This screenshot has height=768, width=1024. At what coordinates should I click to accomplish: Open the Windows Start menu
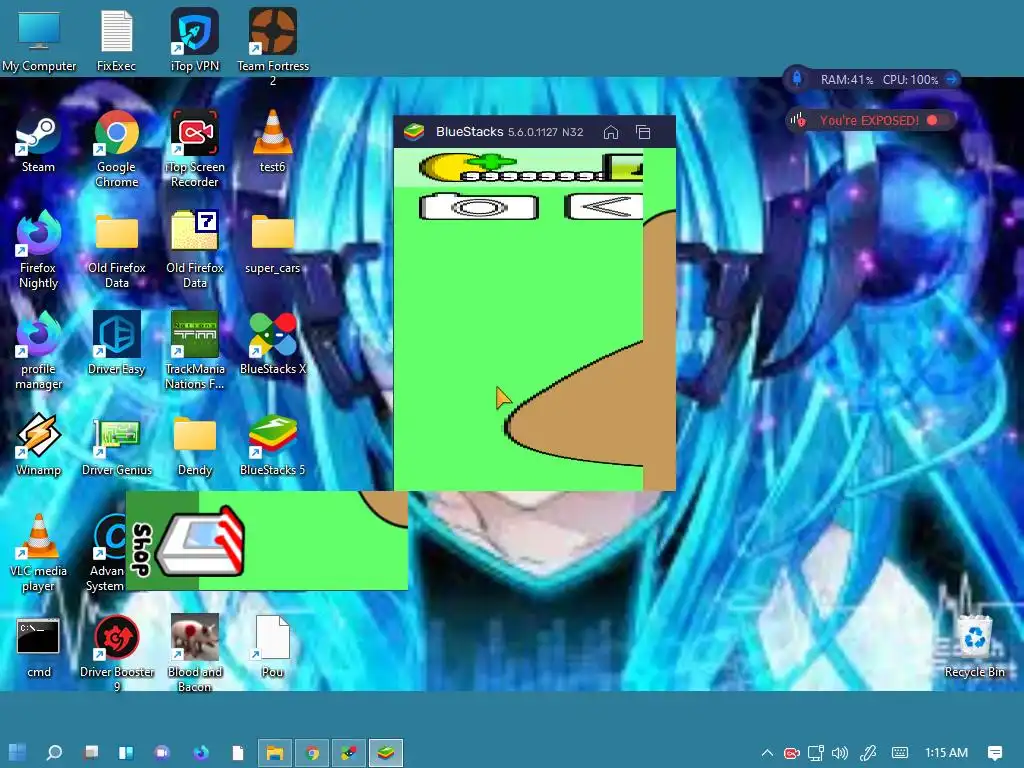click(18, 752)
